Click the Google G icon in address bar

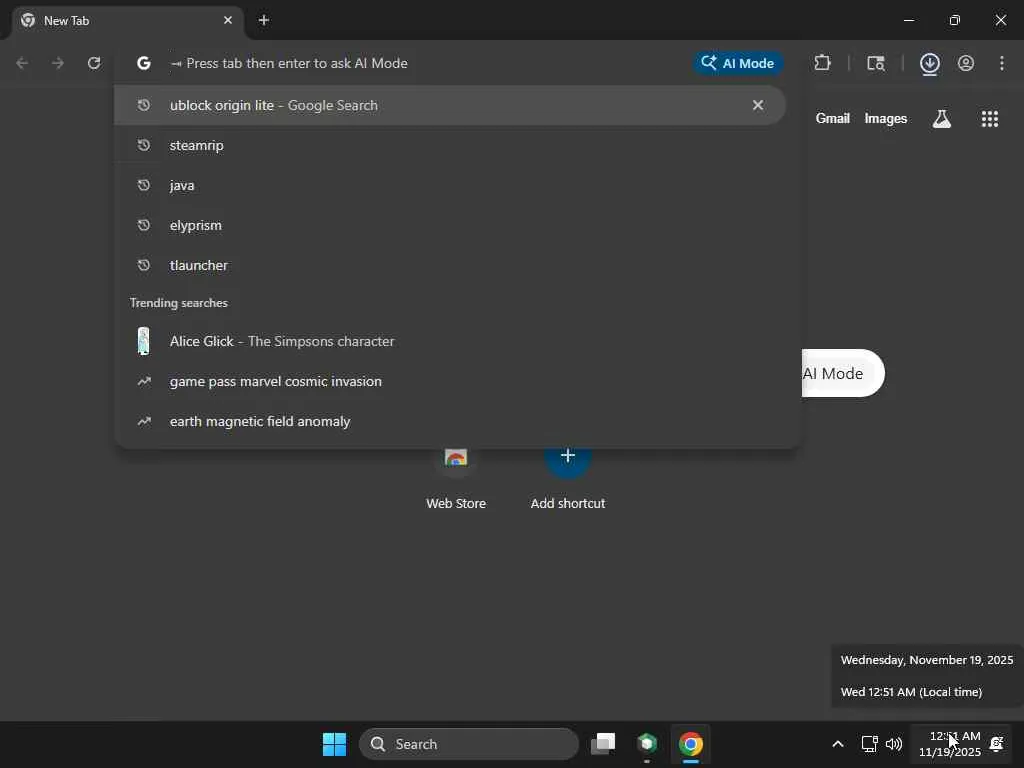click(x=144, y=63)
